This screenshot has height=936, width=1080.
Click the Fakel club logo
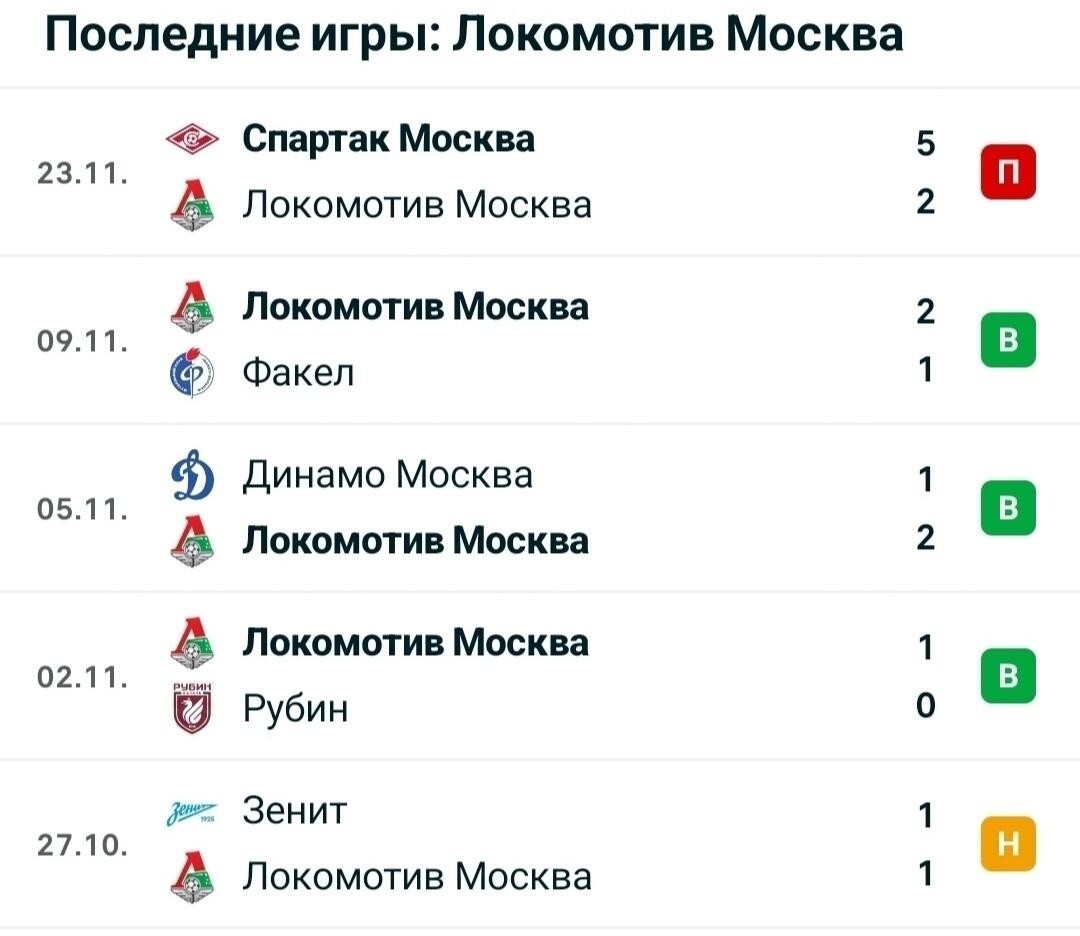[192, 373]
